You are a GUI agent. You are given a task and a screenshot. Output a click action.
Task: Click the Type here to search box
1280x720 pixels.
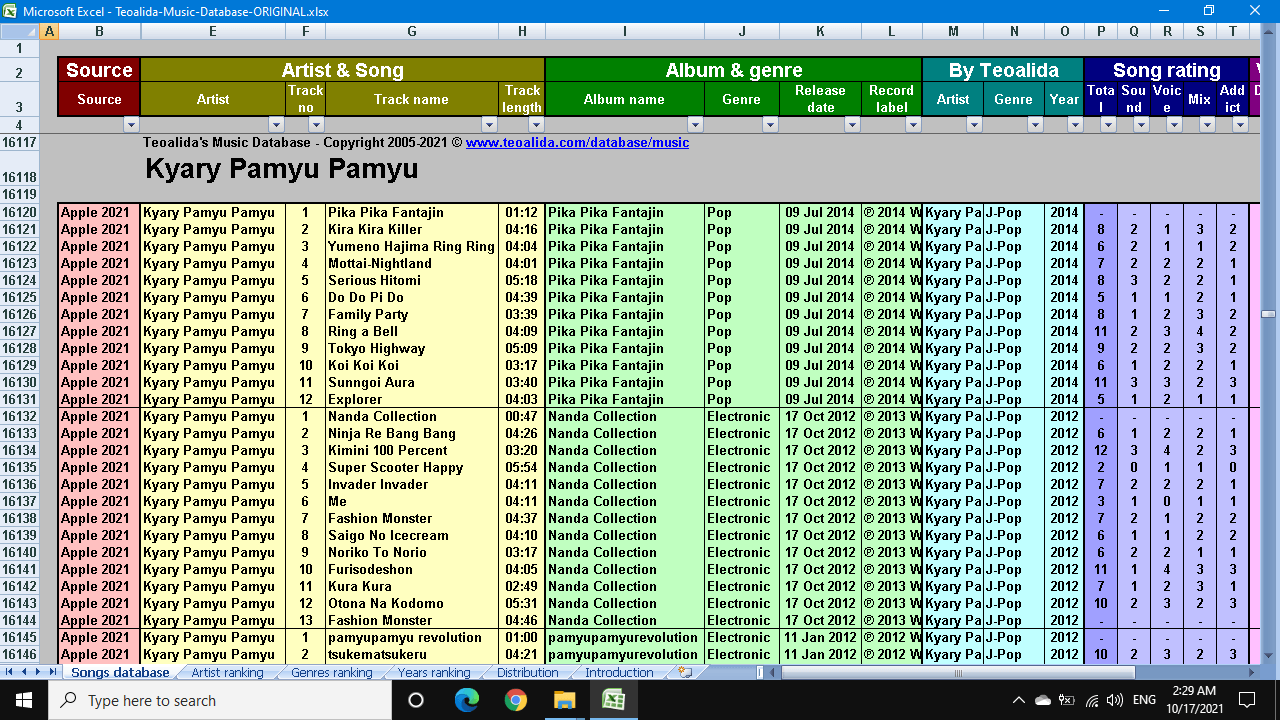220,700
